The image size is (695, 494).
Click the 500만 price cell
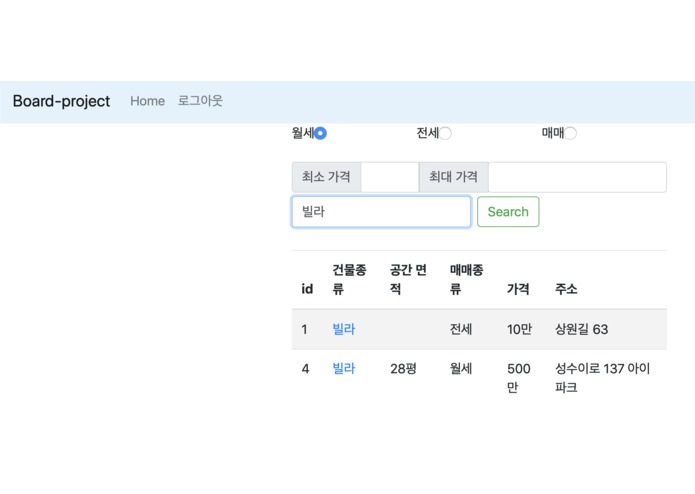coord(519,378)
